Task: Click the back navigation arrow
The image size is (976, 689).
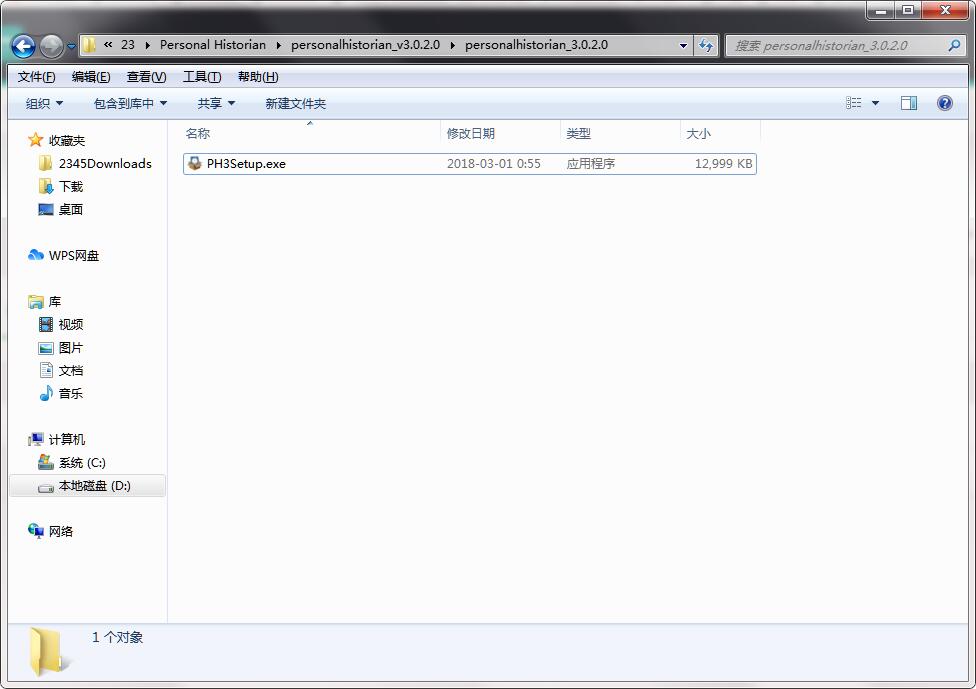Action: click(x=22, y=45)
